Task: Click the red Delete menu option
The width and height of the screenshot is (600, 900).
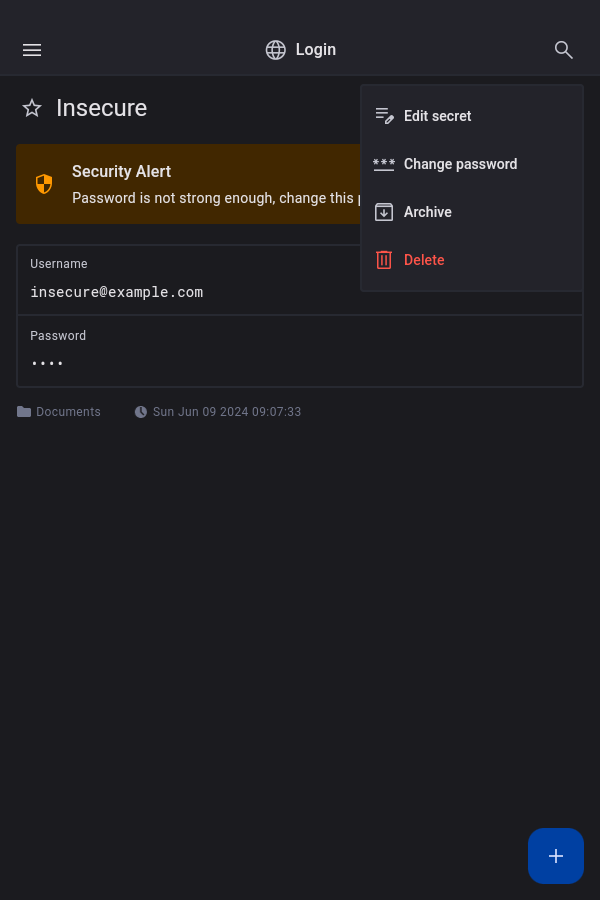Action: (x=424, y=260)
